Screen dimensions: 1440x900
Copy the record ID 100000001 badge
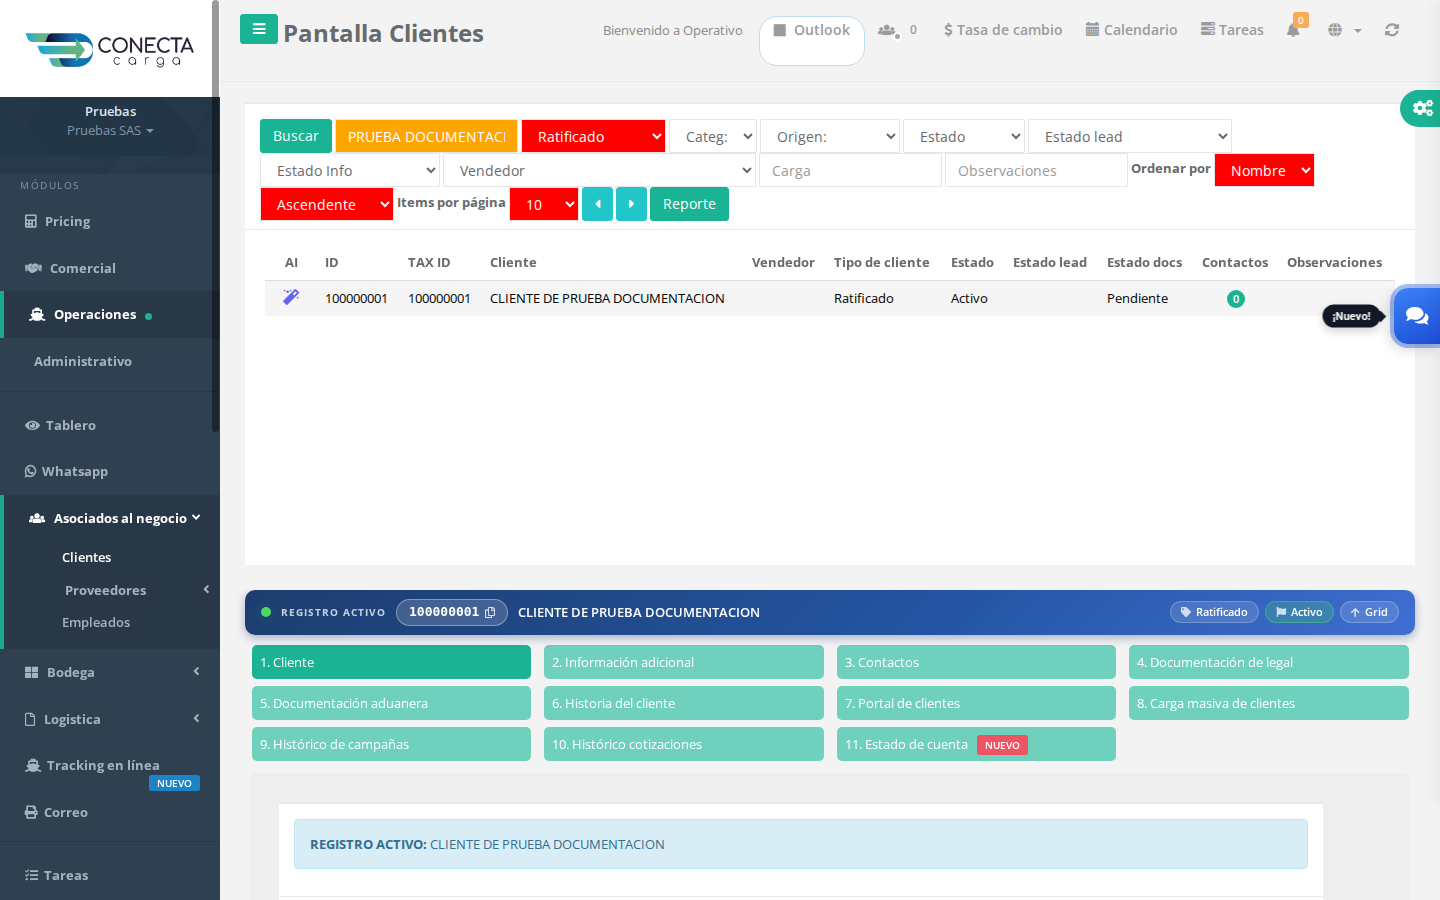point(452,612)
